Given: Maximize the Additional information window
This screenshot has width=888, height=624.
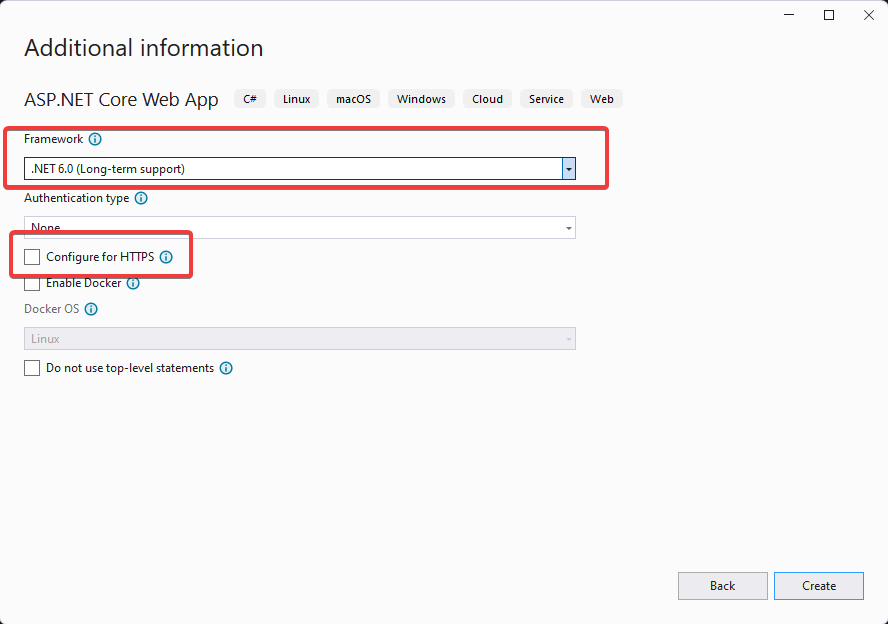Looking at the screenshot, I should 829,15.
